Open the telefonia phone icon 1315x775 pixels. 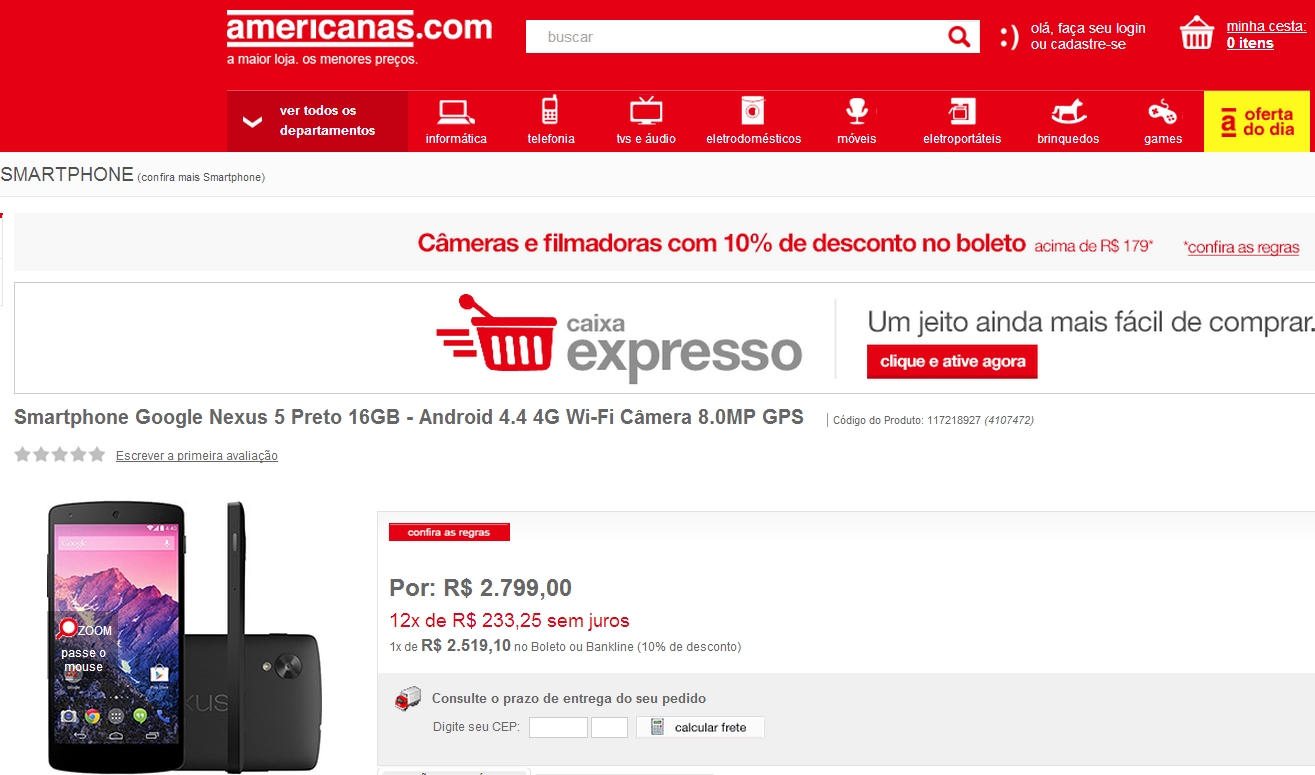(x=550, y=110)
